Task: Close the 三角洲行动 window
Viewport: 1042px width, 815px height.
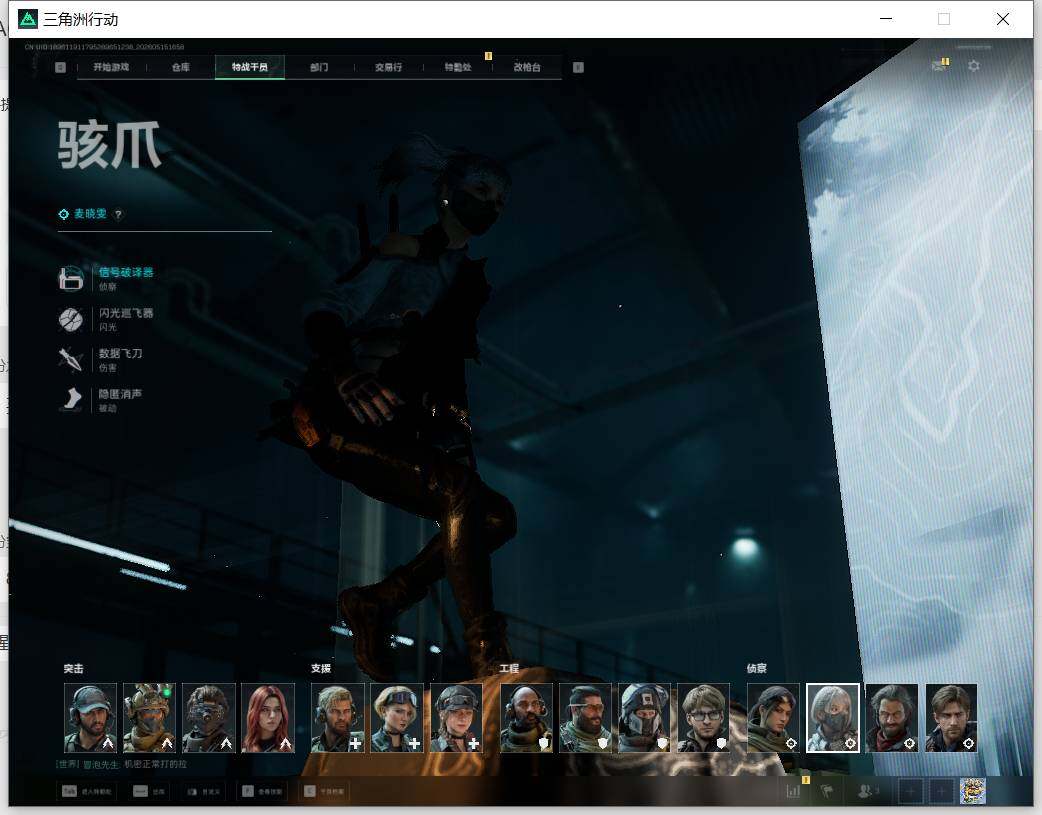Action: (1003, 19)
